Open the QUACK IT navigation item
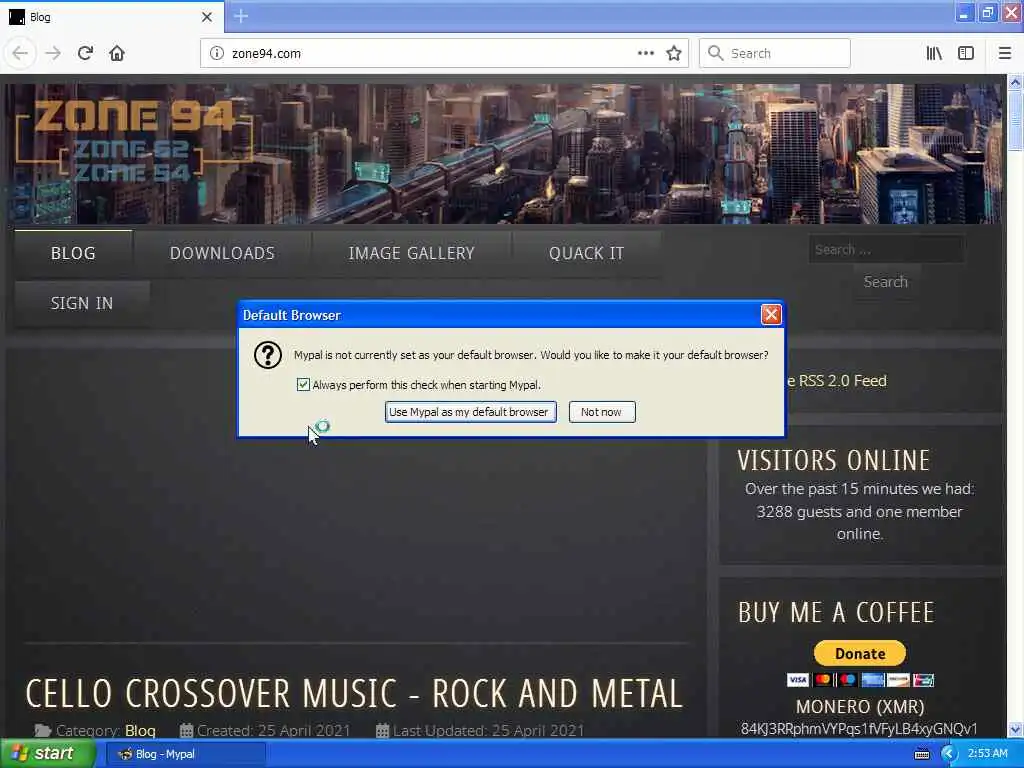 tap(586, 253)
